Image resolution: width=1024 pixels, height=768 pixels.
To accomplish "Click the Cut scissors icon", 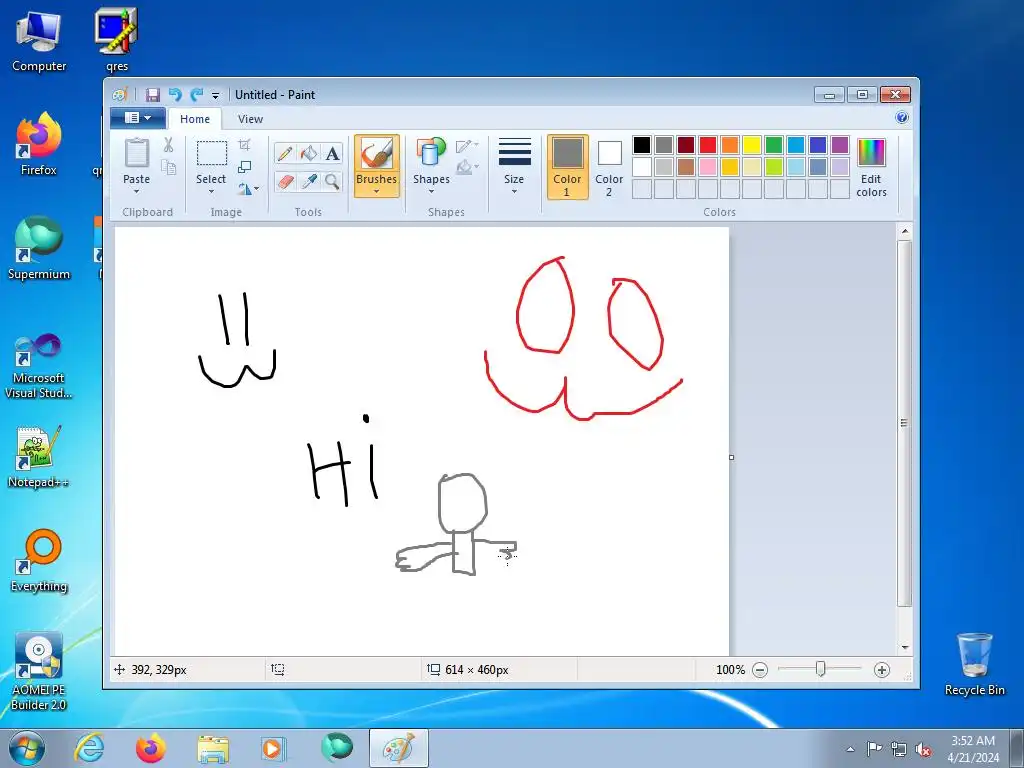I will pyautogui.click(x=168, y=145).
